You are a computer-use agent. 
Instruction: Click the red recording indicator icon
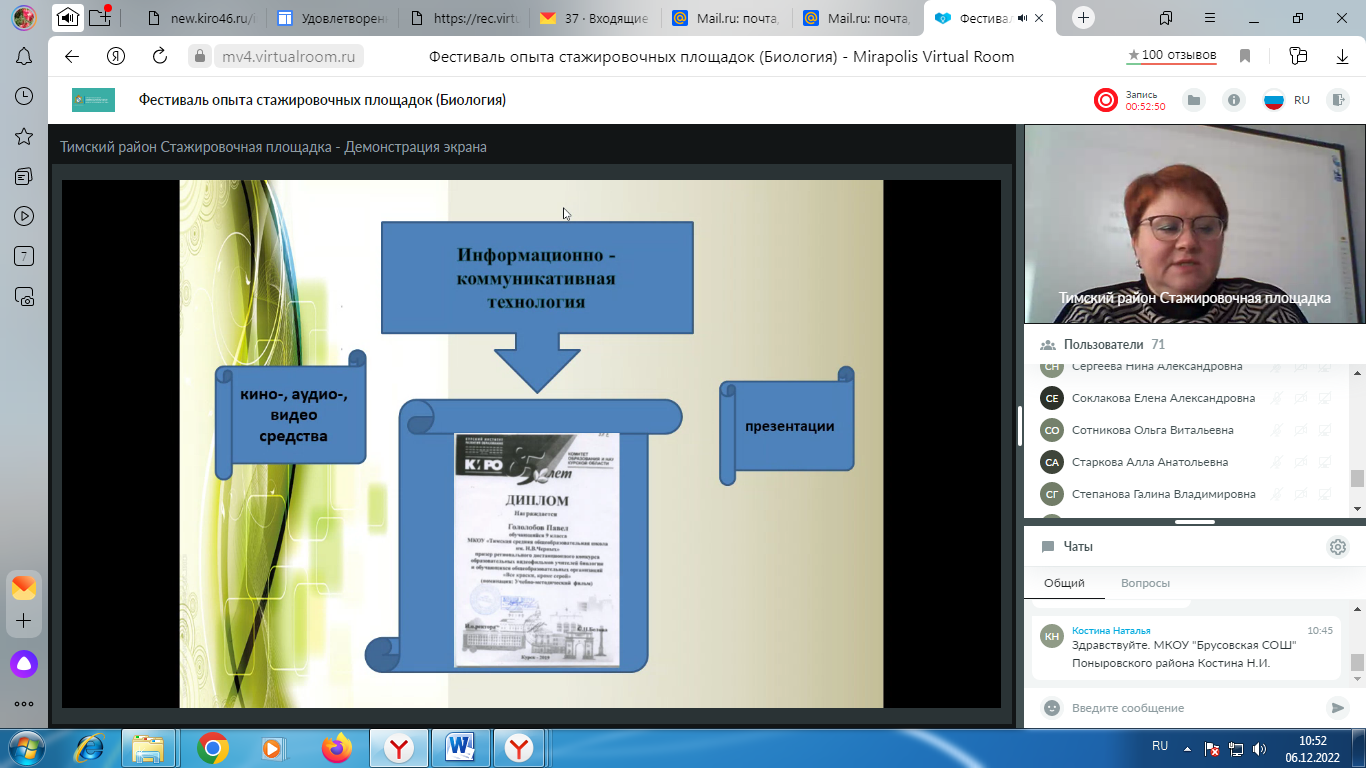(x=1105, y=100)
